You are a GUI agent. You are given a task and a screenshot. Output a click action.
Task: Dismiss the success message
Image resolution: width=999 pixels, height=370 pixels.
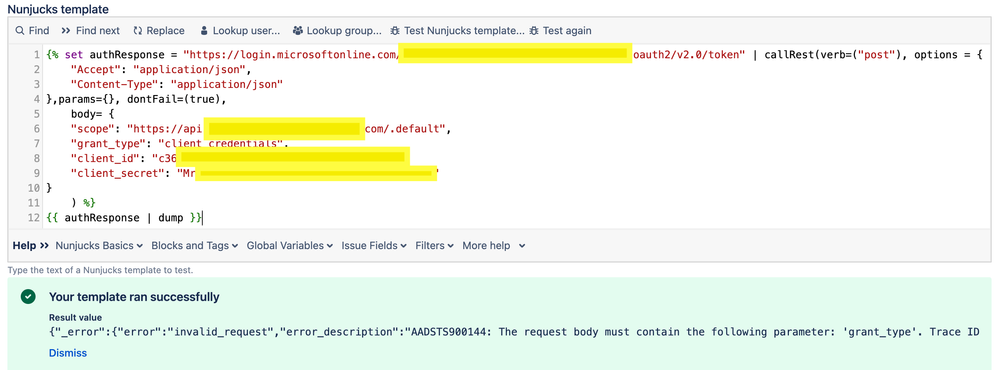(x=68, y=353)
